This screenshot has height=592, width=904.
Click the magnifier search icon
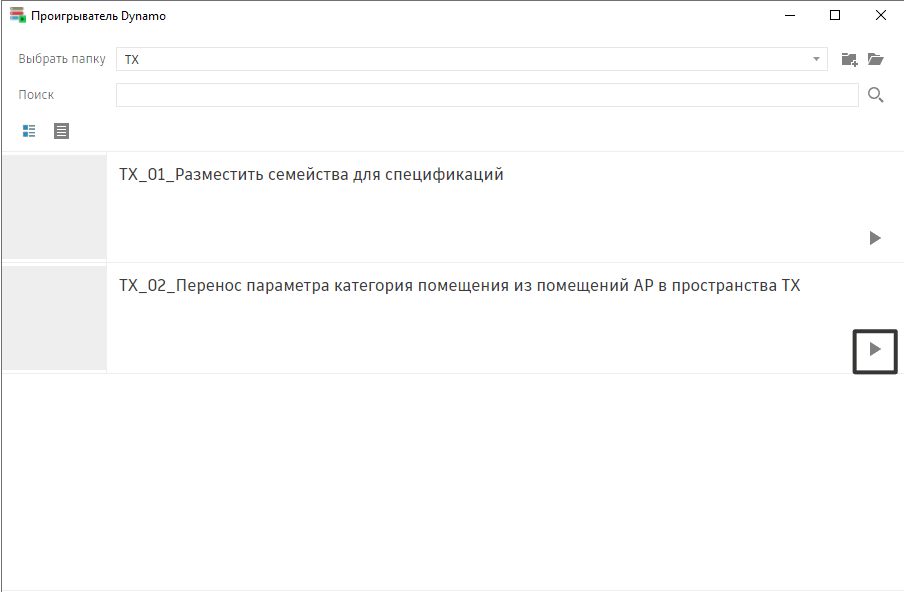coord(875,95)
